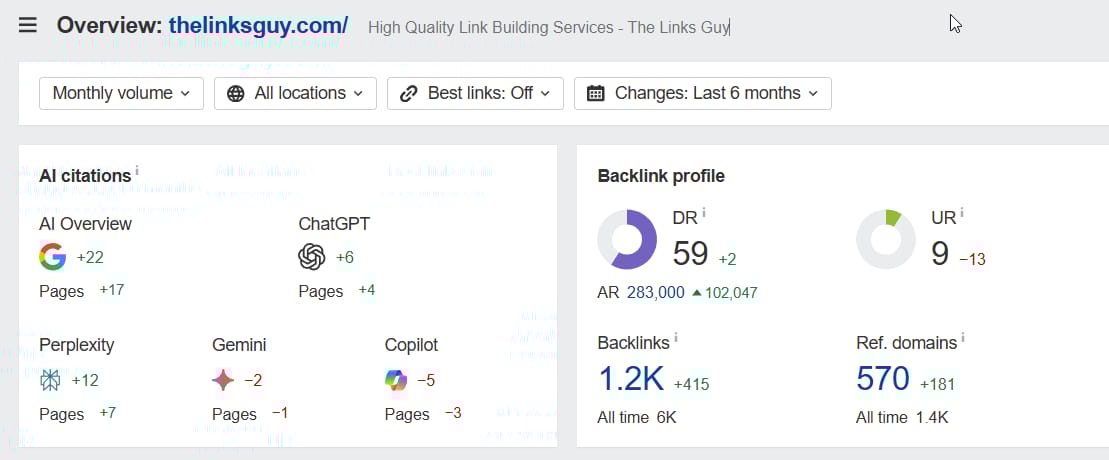This screenshot has width=1109, height=460.
Task: Click the All time 1.4K ref. domains text
Action: tap(902, 418)
